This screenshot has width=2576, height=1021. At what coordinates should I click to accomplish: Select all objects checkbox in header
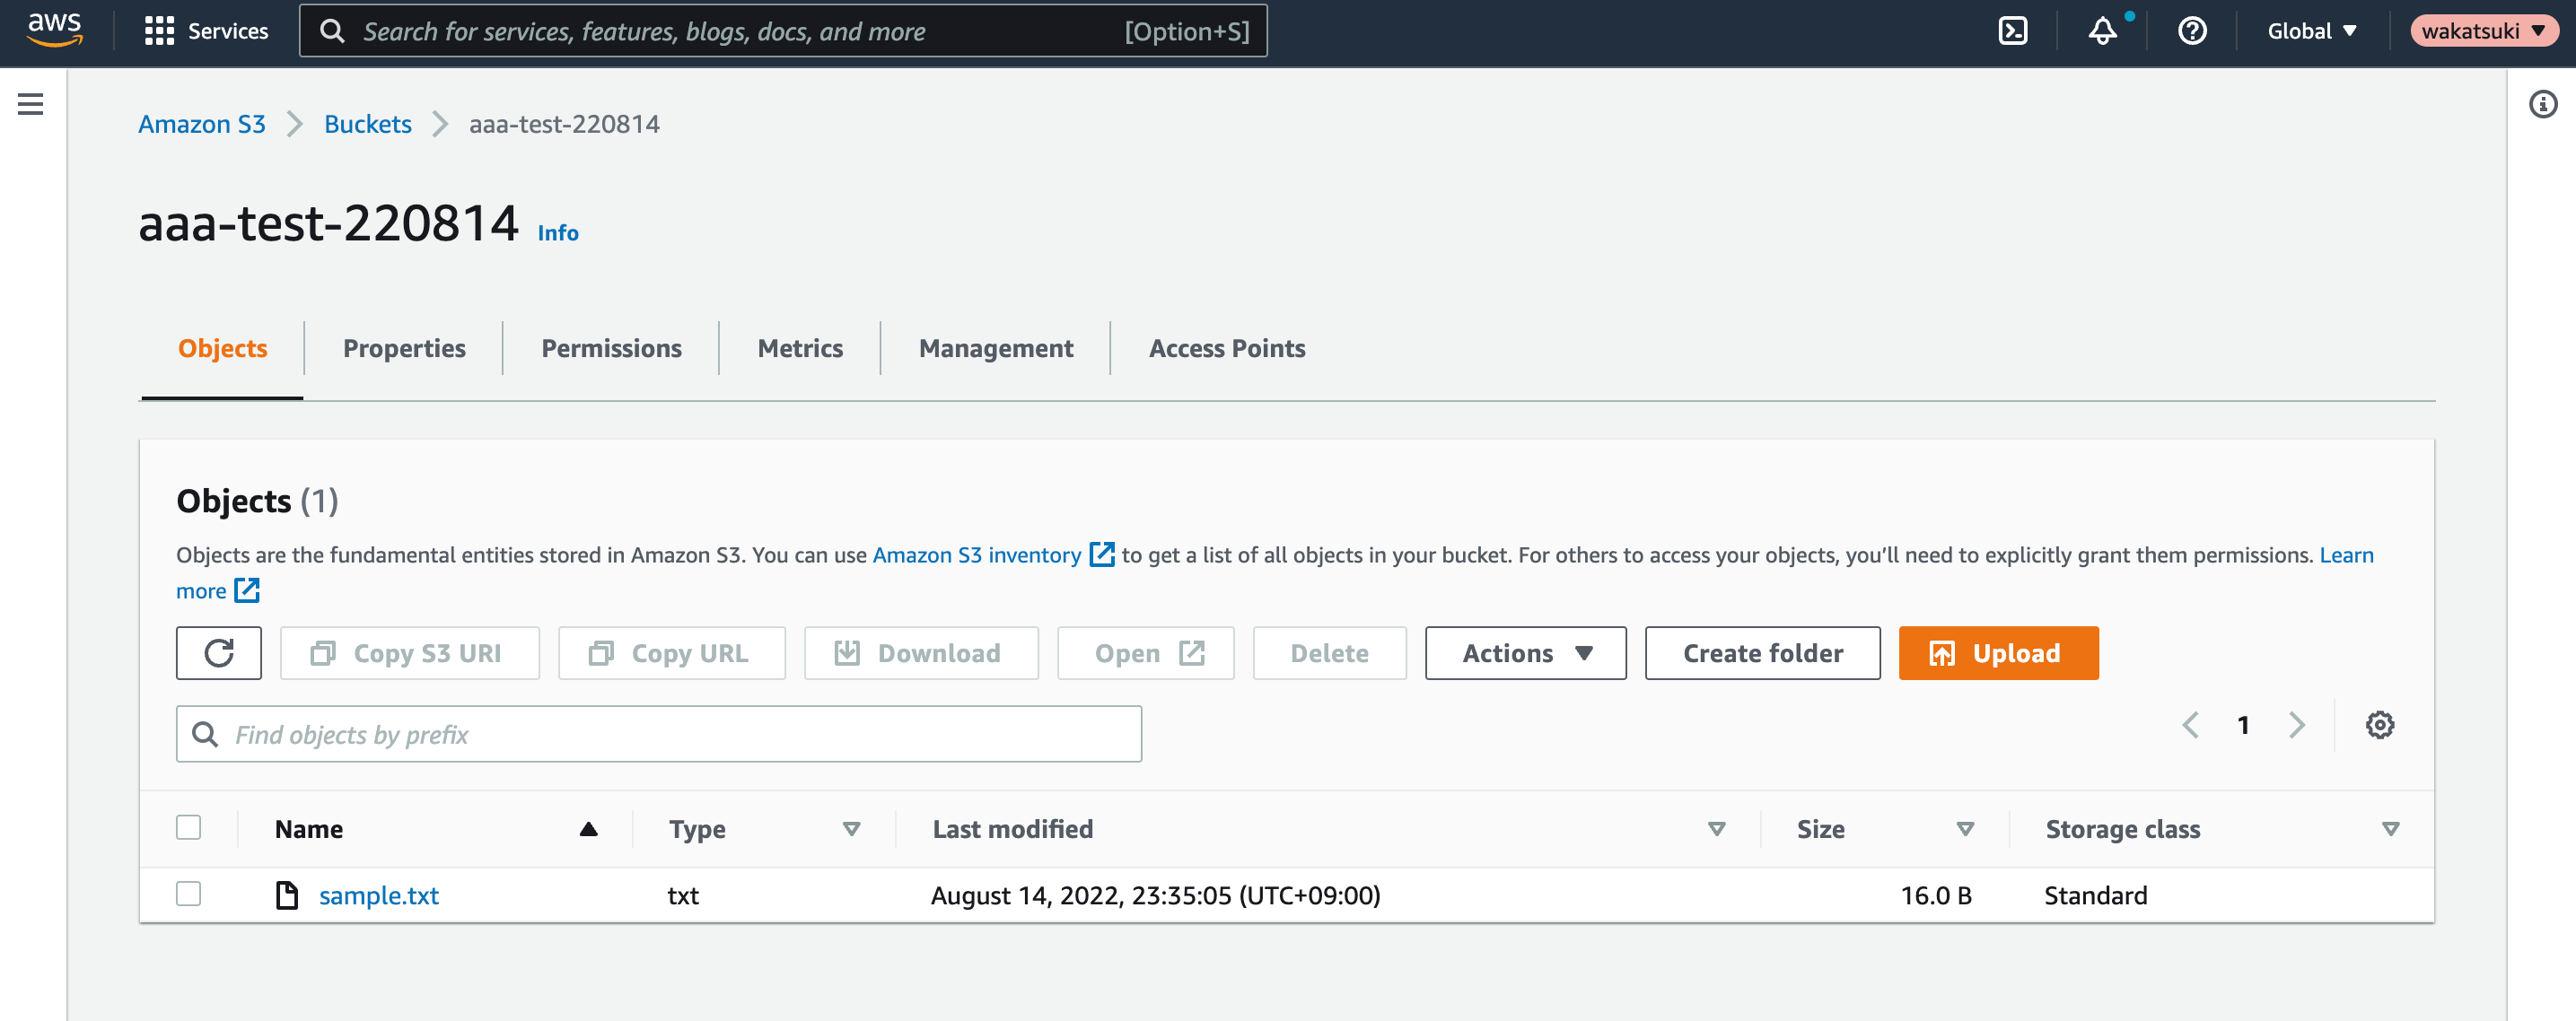click(x=189, y=827)
